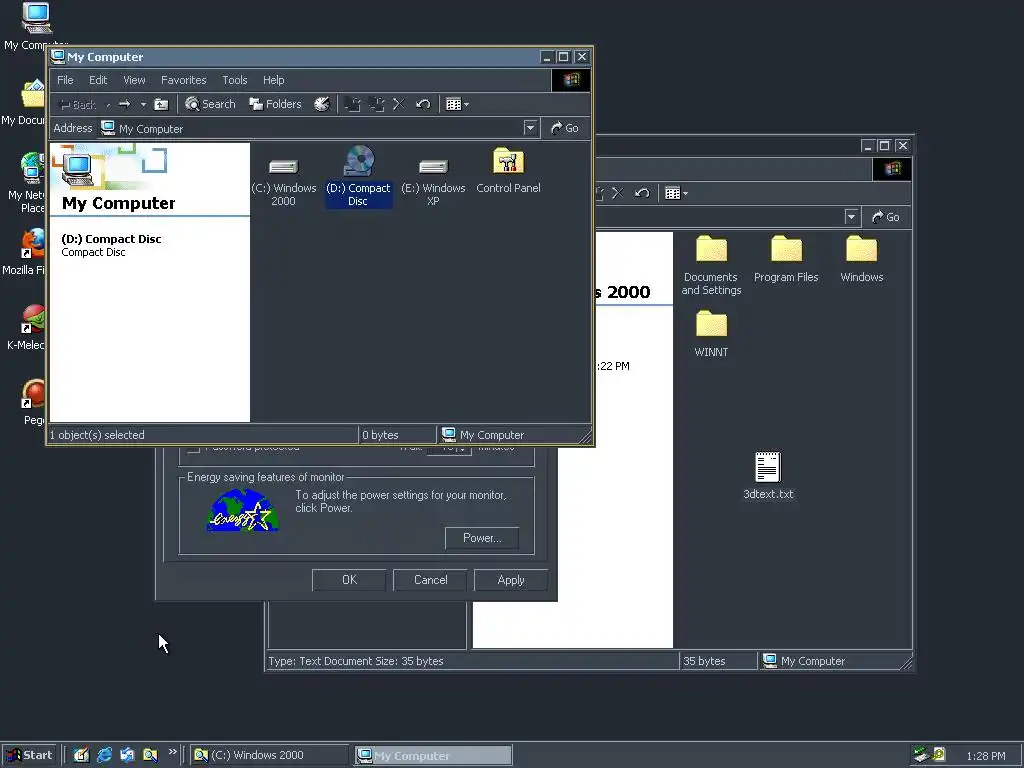Click the 'Type: Text Document Size: 35 bytes' status text
This screenshot has width=1024, height=768.
pos(356,661)
